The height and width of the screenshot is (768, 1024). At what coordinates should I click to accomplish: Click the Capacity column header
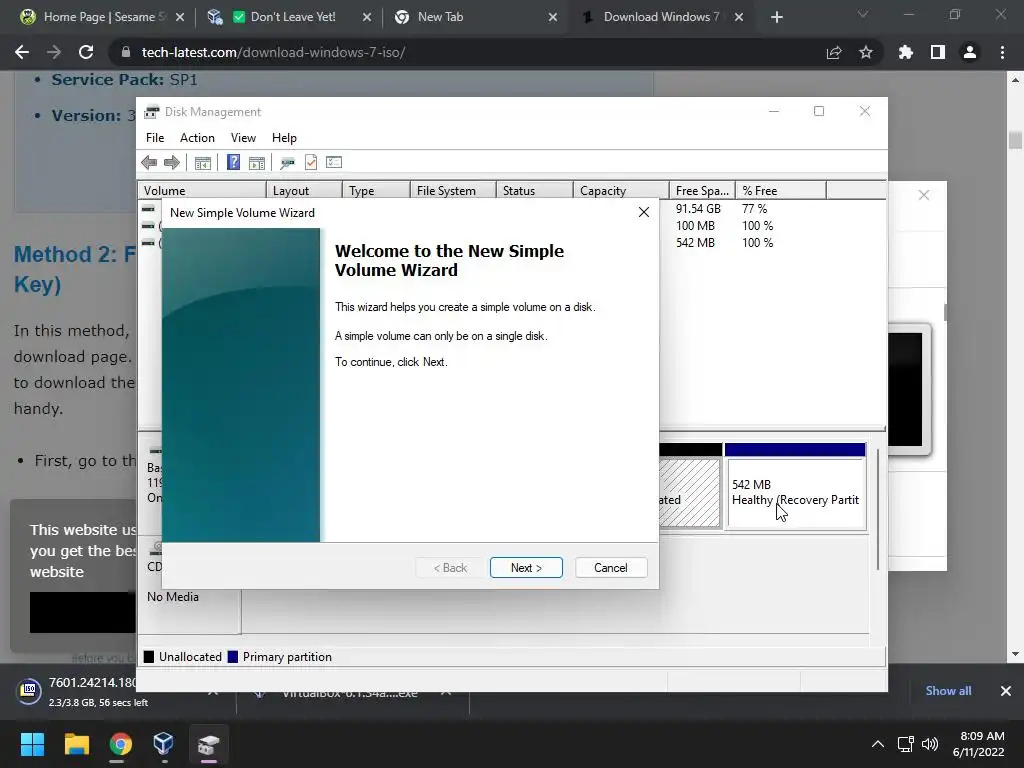point(621,191)
